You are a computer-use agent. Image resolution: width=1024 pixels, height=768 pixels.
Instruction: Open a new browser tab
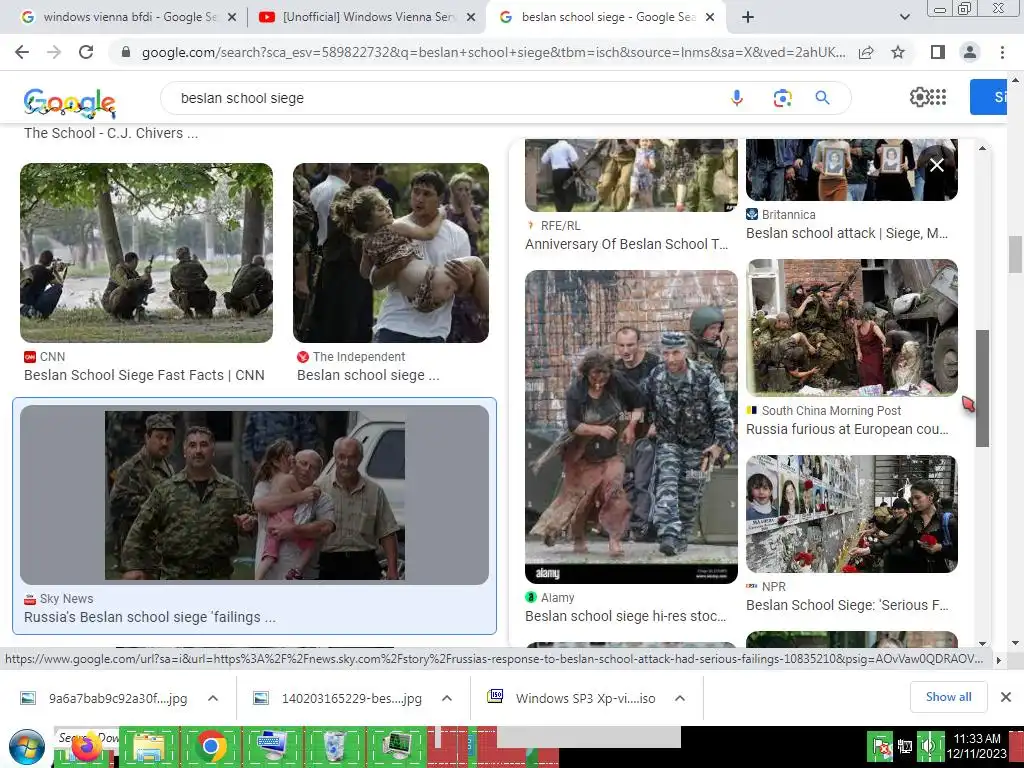(748, 17)
